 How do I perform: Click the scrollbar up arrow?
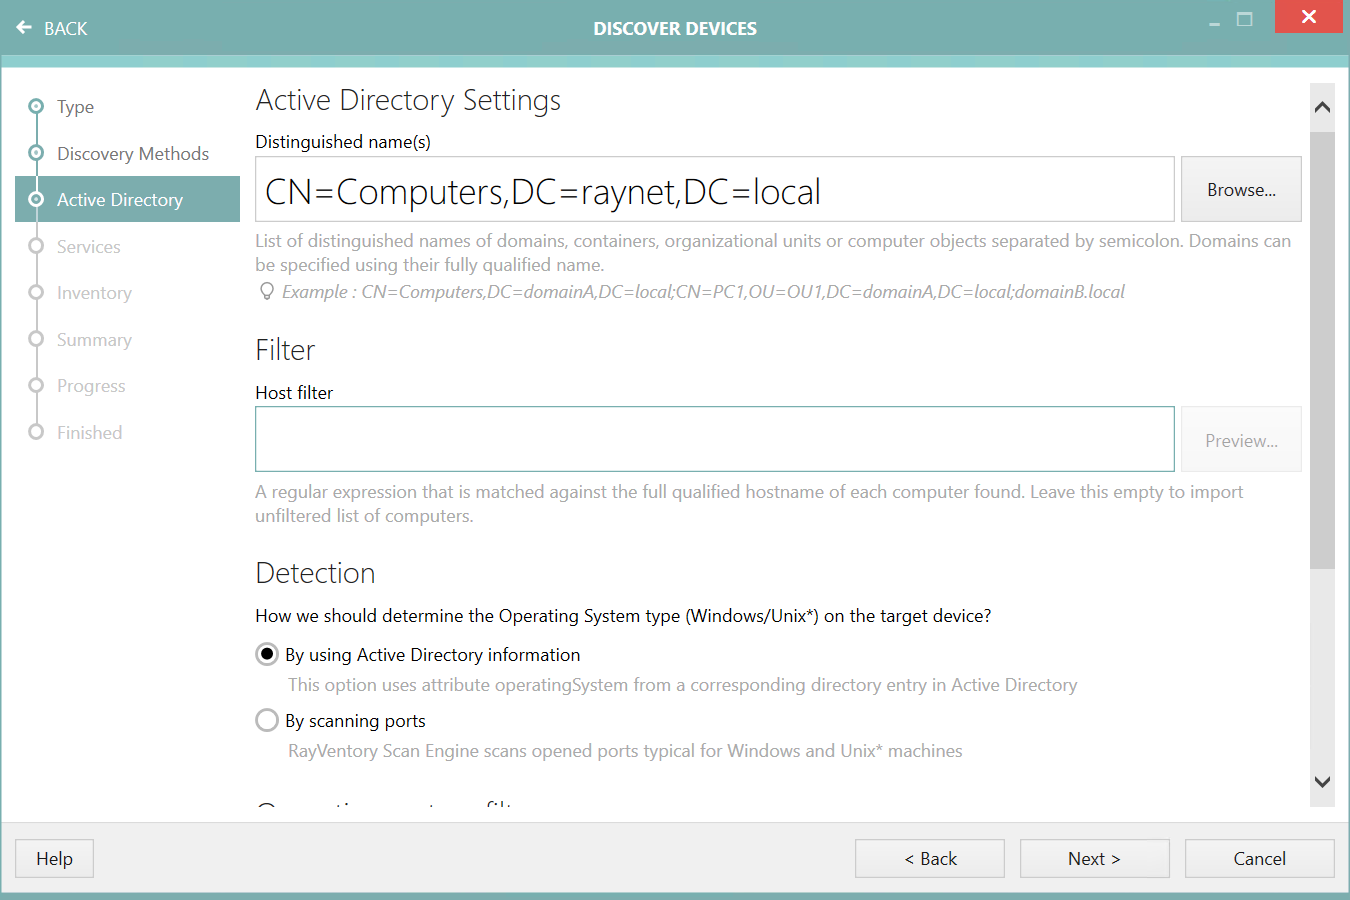tap(1322, 105)
